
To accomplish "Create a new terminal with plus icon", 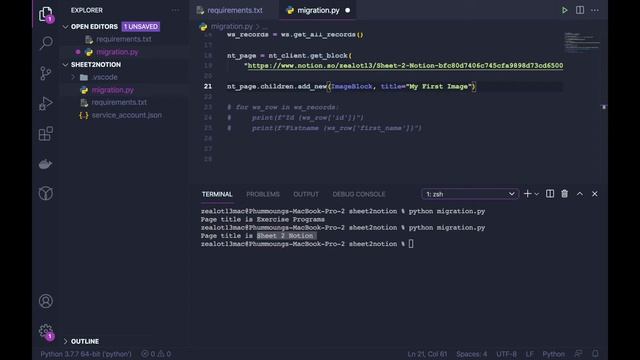I will pos(527,194).
